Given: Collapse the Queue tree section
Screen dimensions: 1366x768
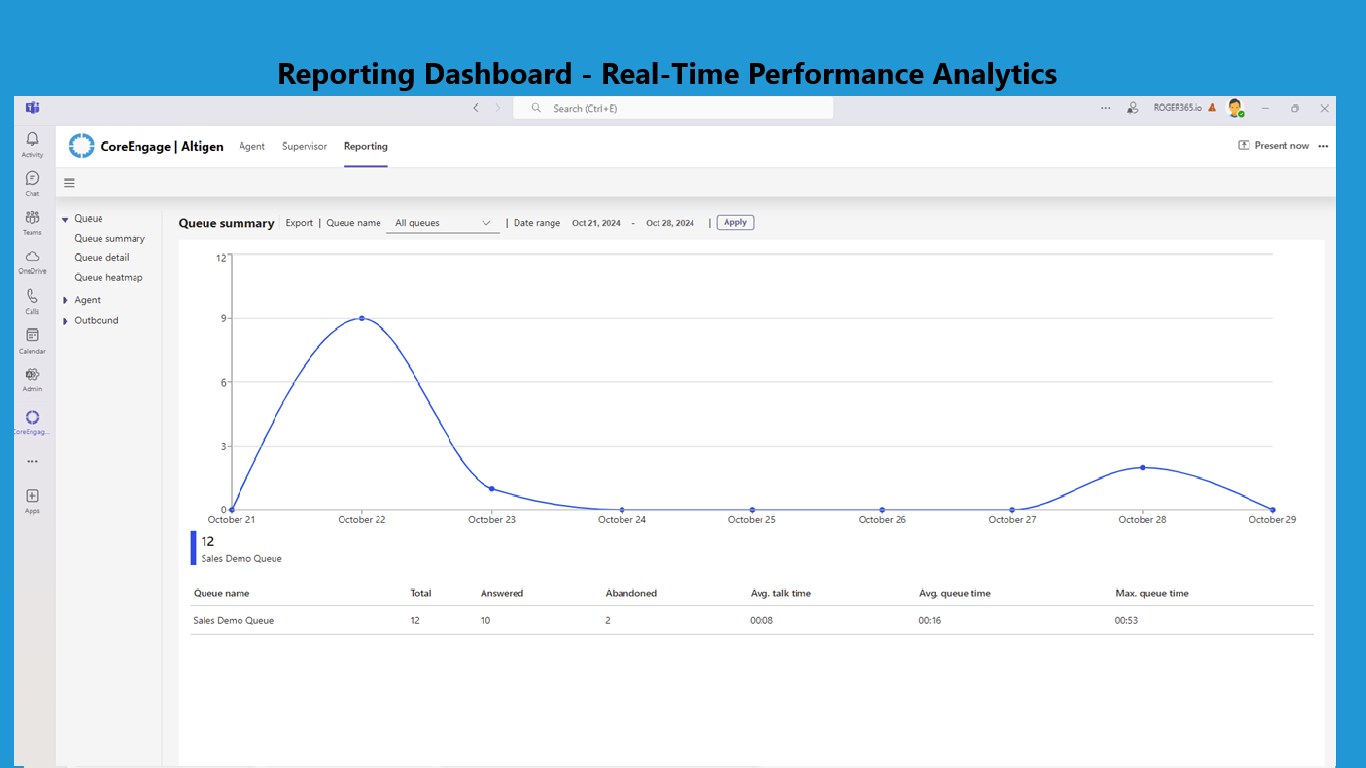Looking at the screenshot, I should pyautogui.click(x=65, y=219).
